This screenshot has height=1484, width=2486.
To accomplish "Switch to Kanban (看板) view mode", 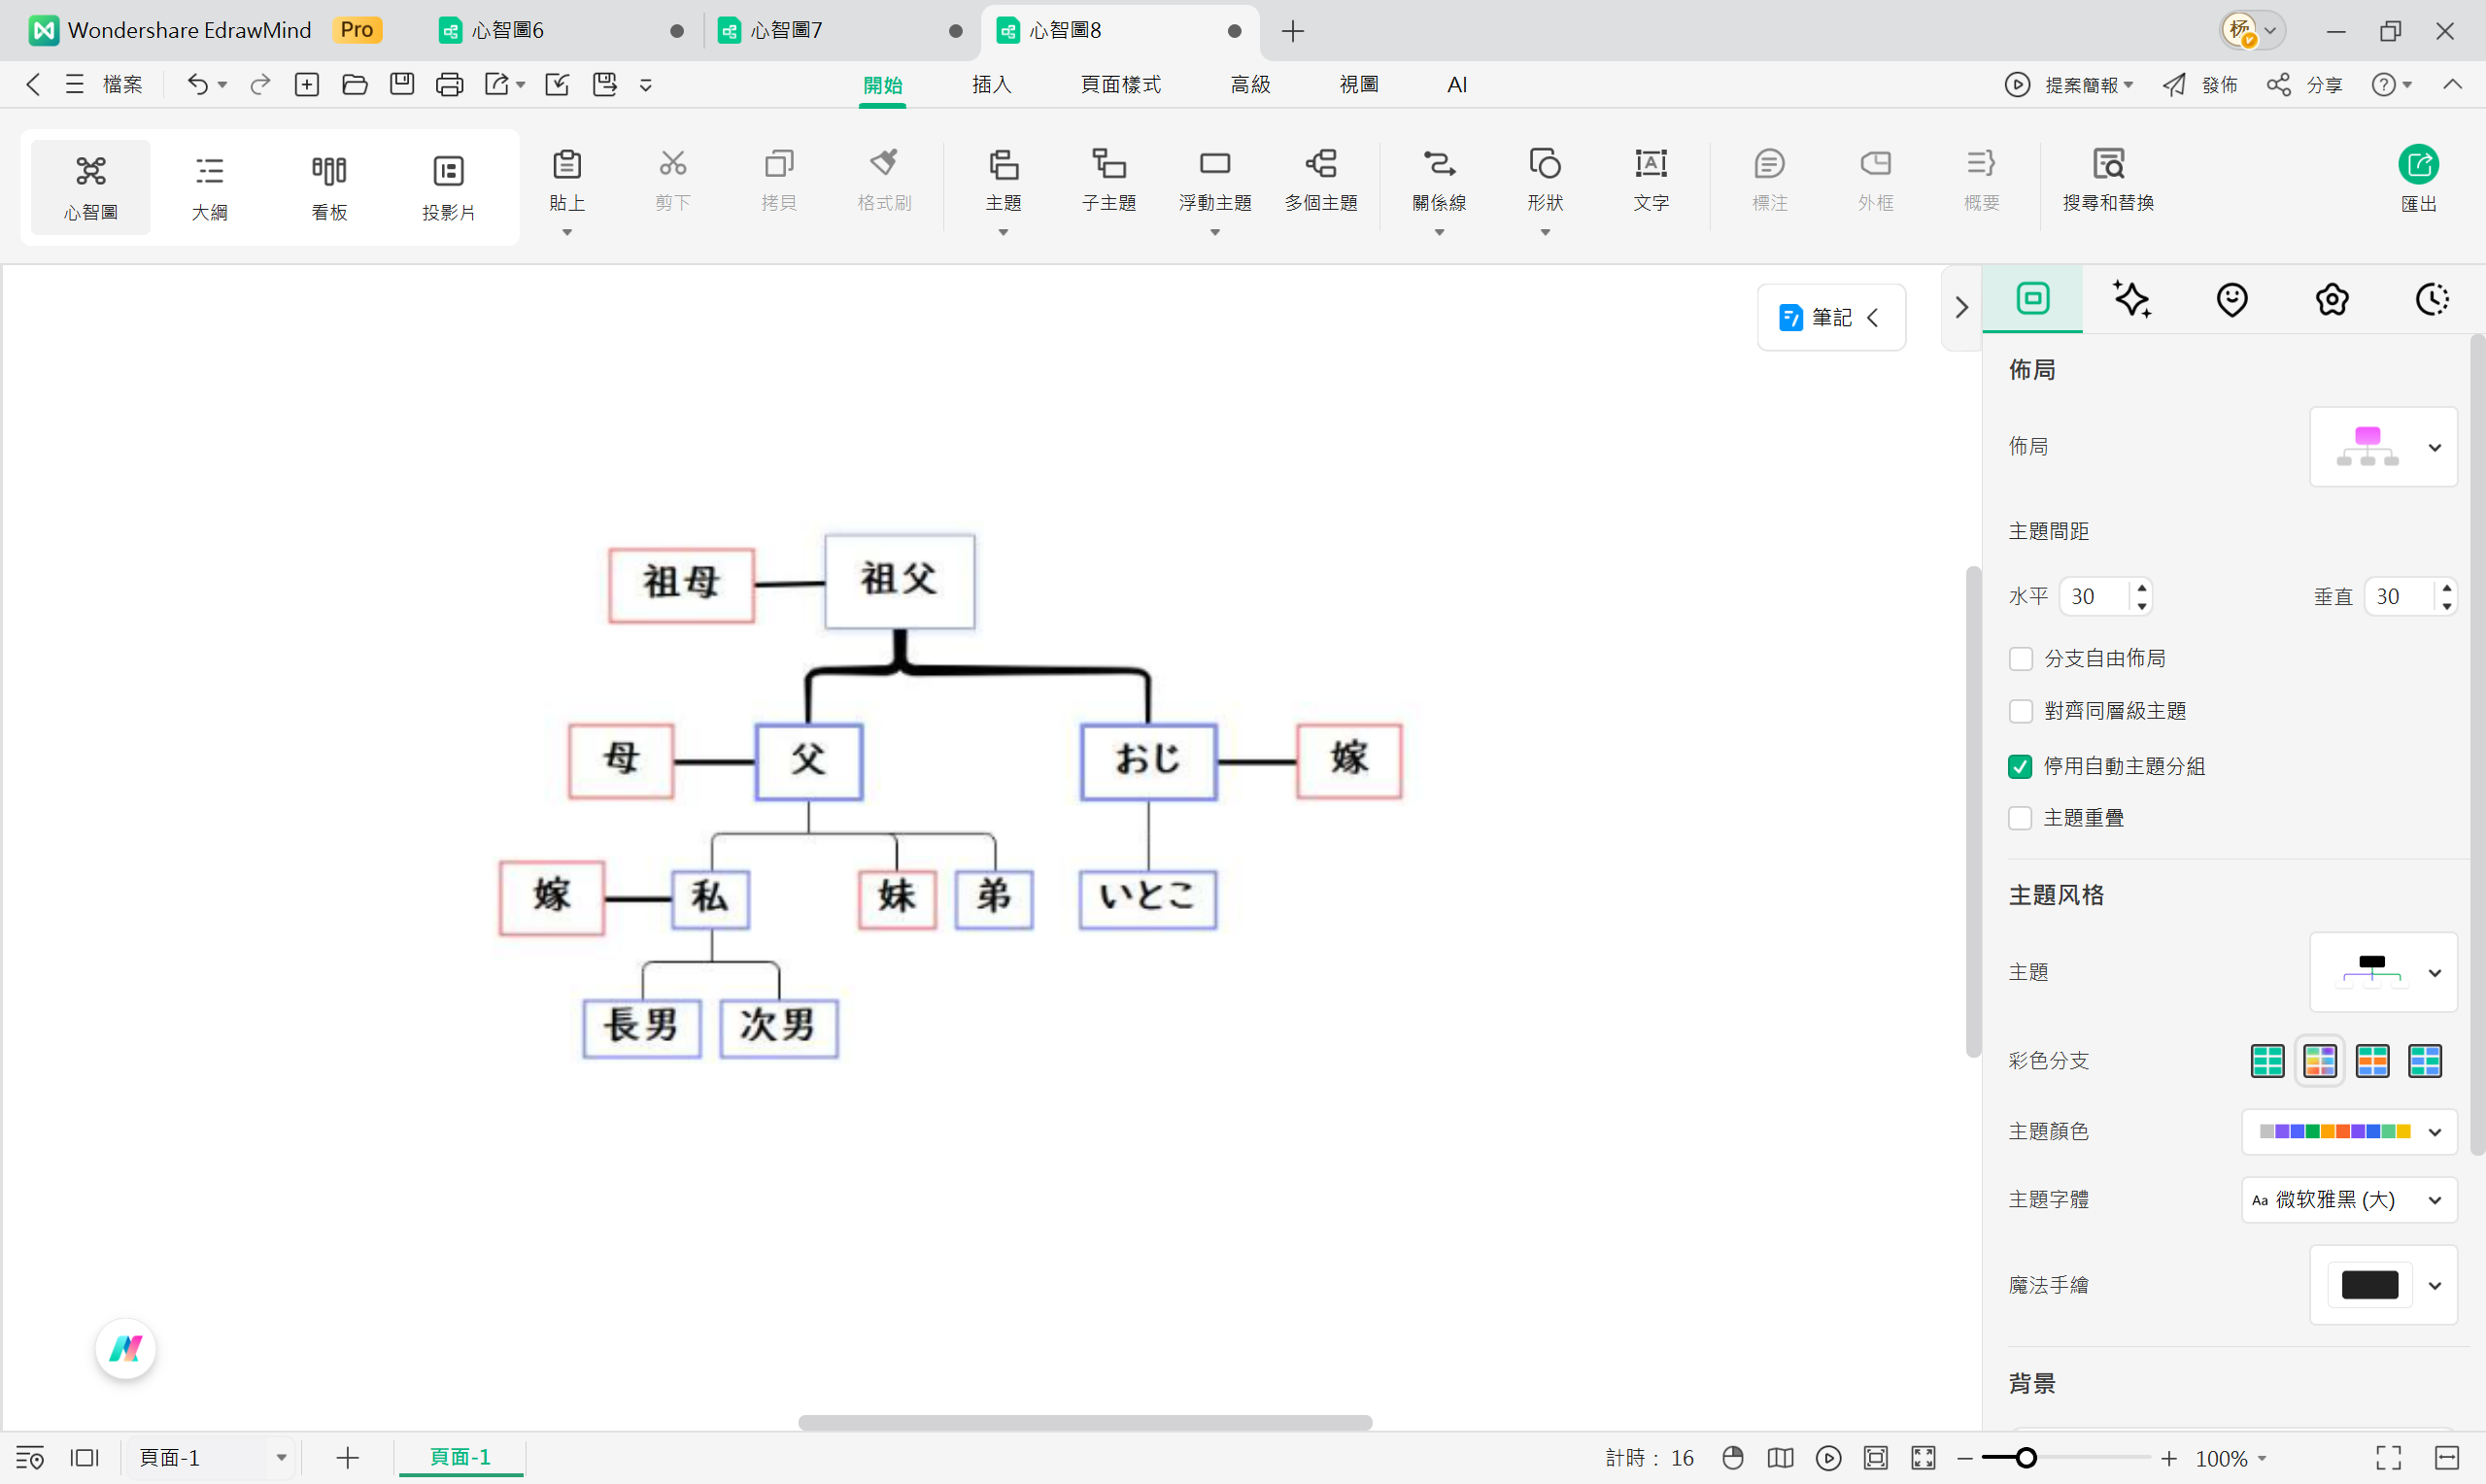I will click(x=329, y=186).
